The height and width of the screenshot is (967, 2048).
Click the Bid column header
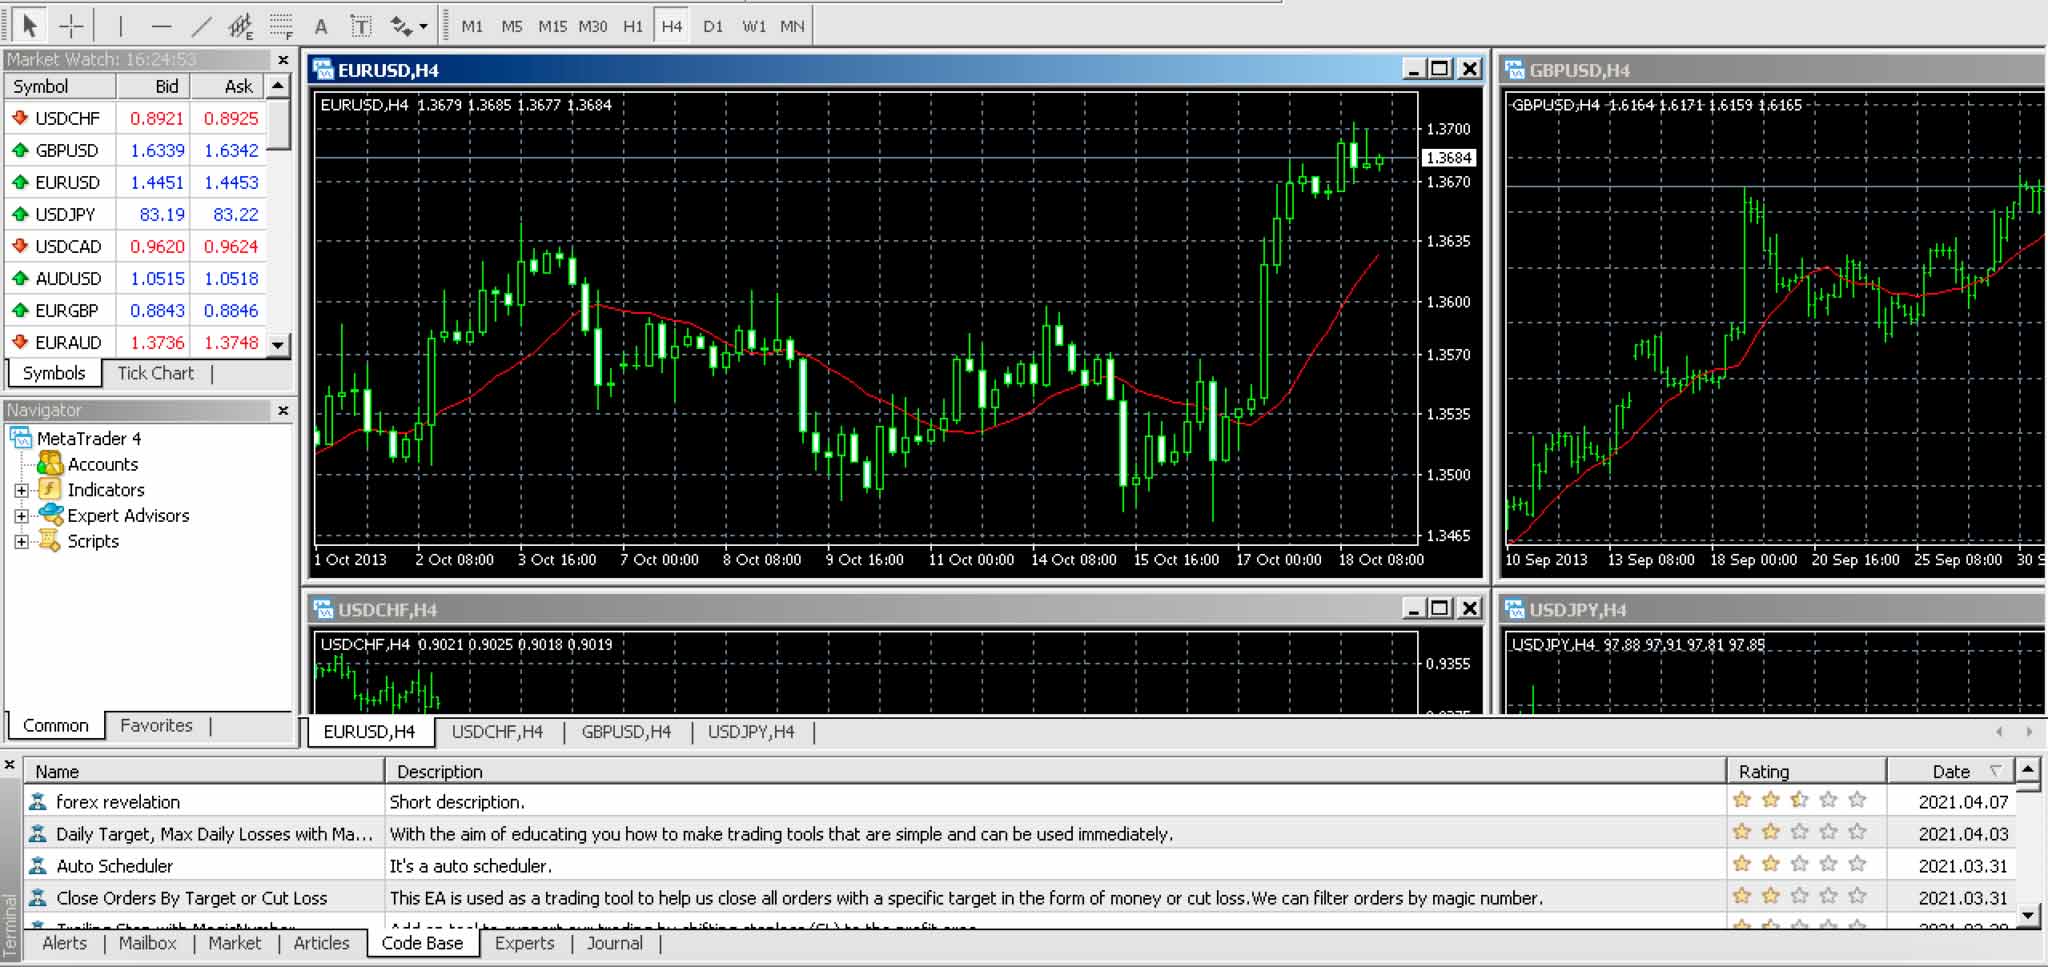[x=154, y=86]
